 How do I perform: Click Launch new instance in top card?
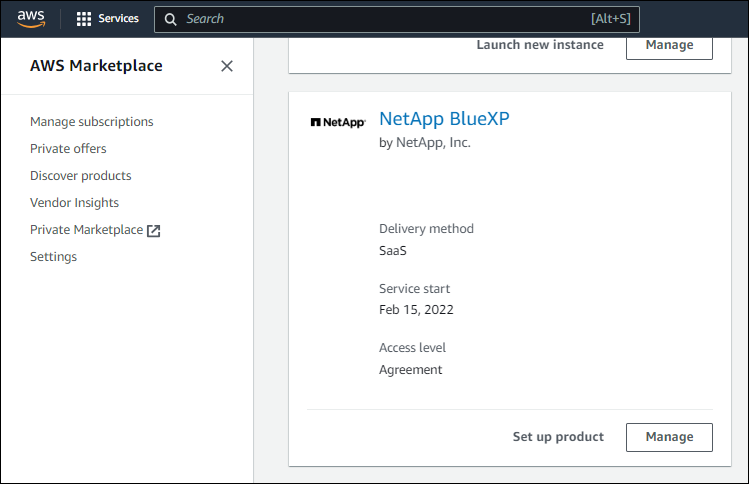pos(540,45)
